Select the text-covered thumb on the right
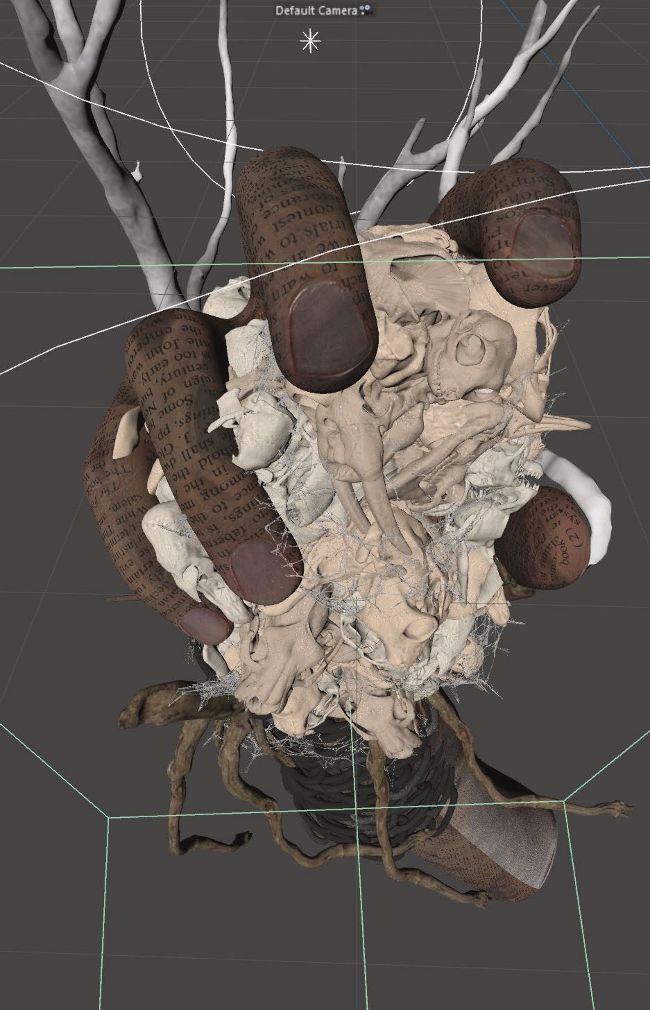This screenshot has height=1010, width=650. click(543, 537)
